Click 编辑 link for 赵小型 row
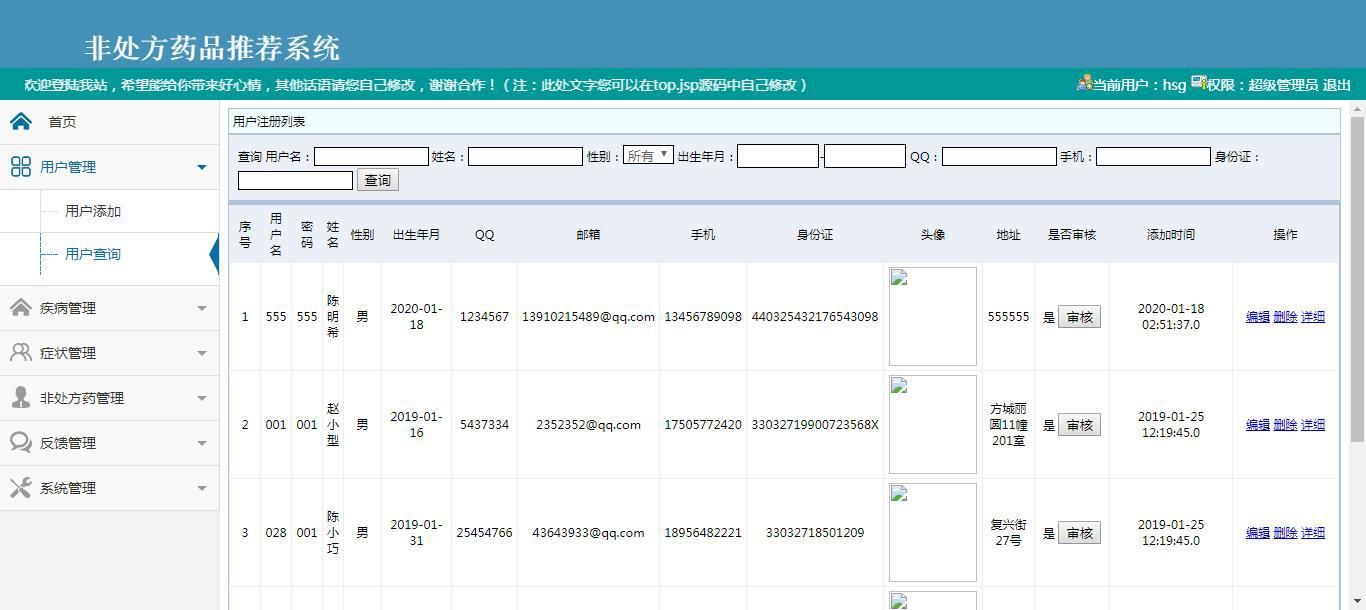Image resolution: width=1366 pixels, height=610 pixels. (x=1257, y=425)
